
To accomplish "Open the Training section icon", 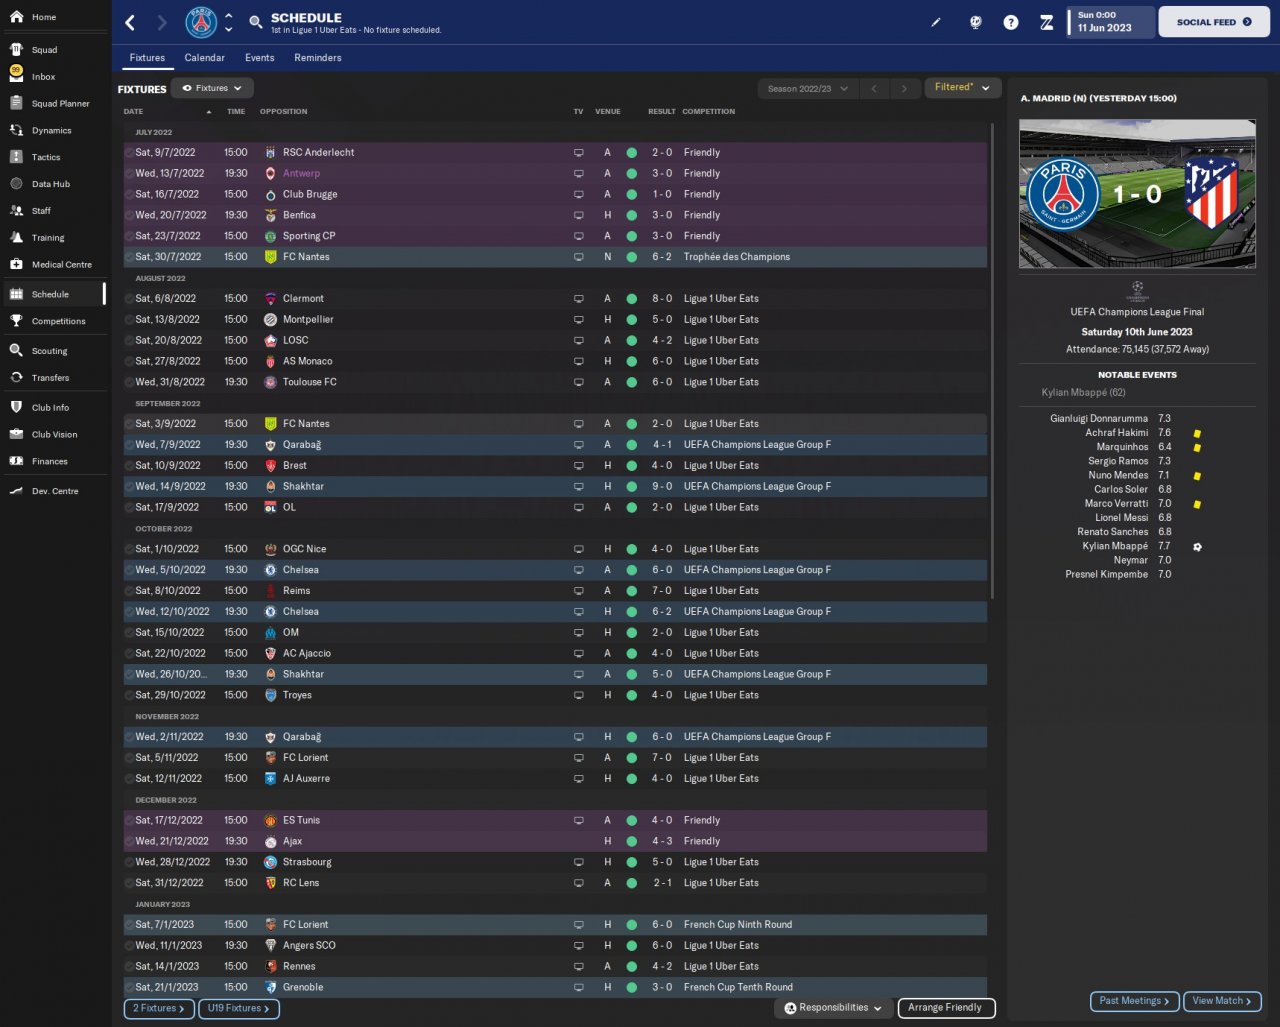I will [x=16, y=238].
